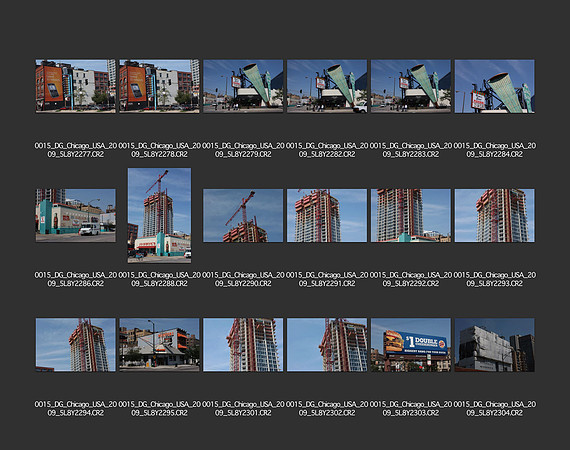Click filename text ending 5L8Y2278.CR2
The height and width of the screenshot is (450, 570).
pos(159,150)
